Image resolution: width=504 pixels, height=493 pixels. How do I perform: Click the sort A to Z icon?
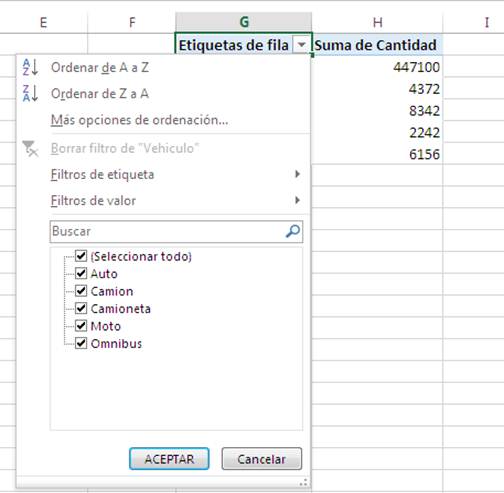point(30,67)
